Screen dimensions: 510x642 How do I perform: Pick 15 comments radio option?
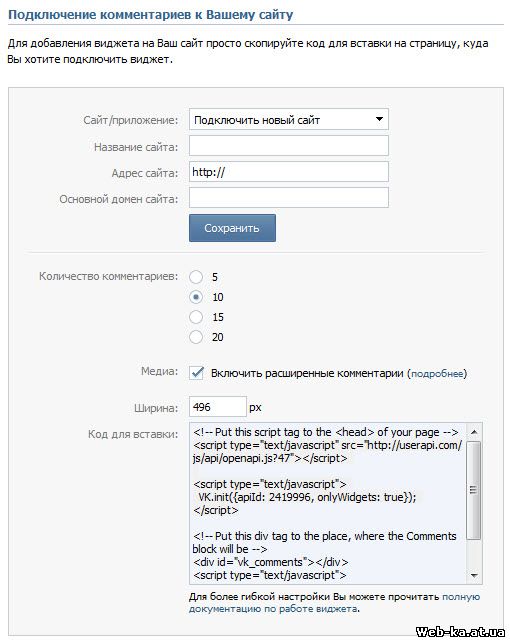(x=196, y=317)
